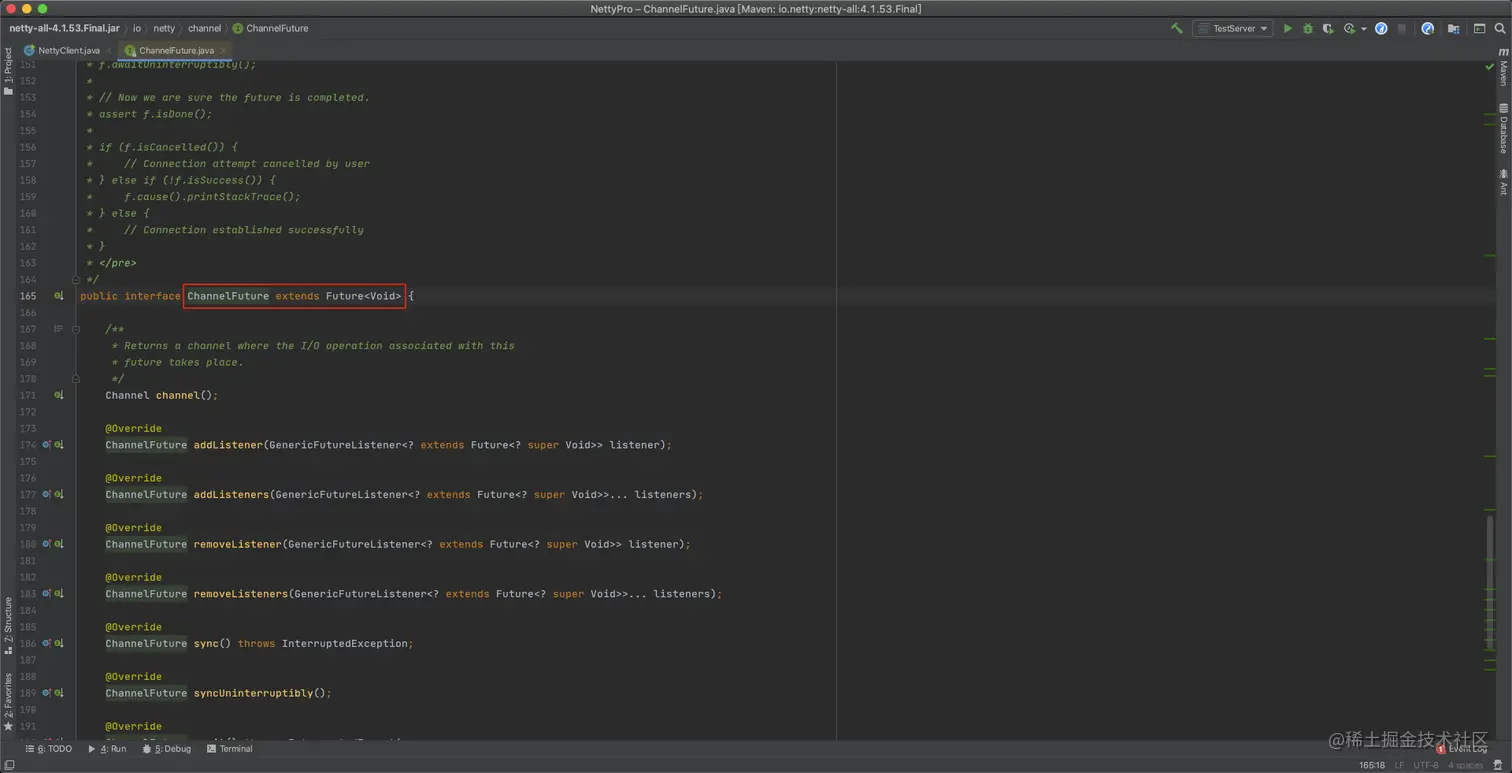Image resolution: width=1512 pixels, height=773 pixels.
Task: Click the ChannelFuture breadcrumb item
Action: (271, 29)
